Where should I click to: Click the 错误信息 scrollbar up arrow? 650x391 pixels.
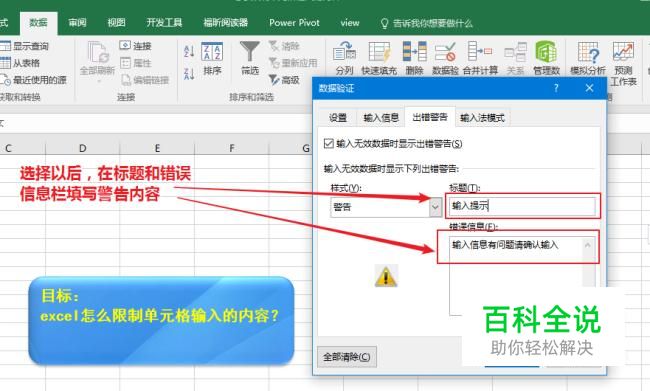(x=587, y=245)
